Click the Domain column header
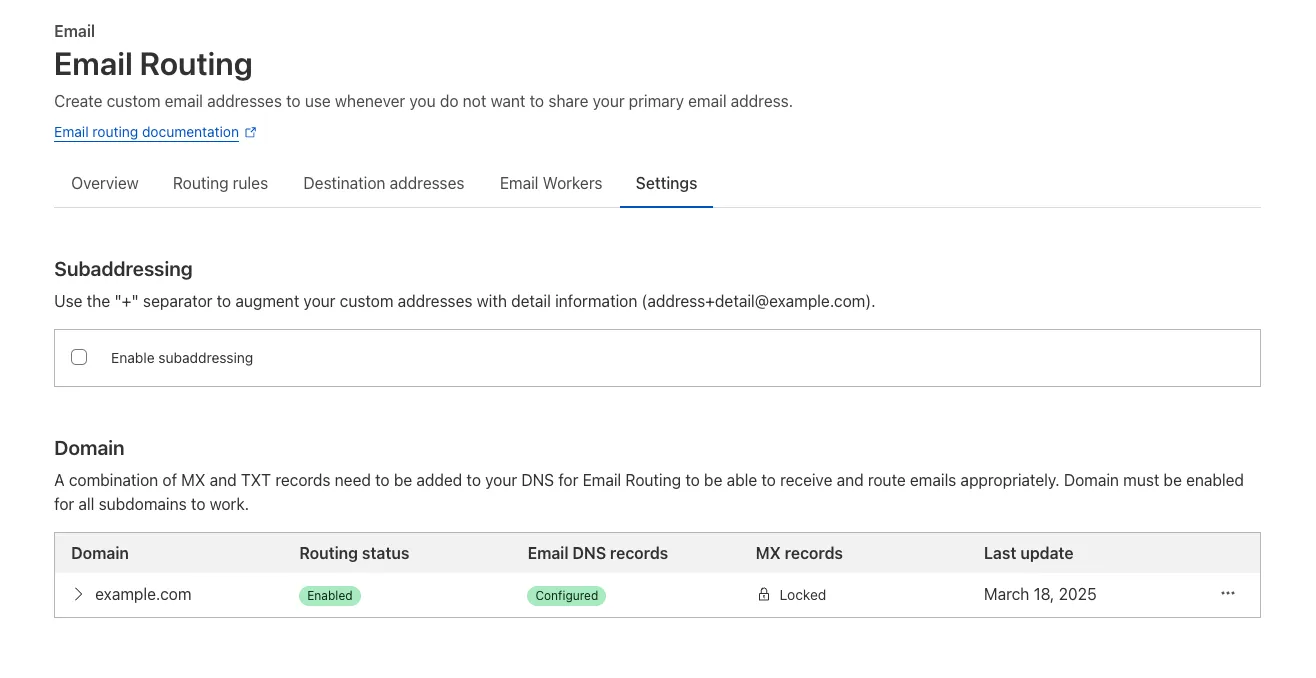This screenshot has width=1316, height=678. click(x=100, y=552)
